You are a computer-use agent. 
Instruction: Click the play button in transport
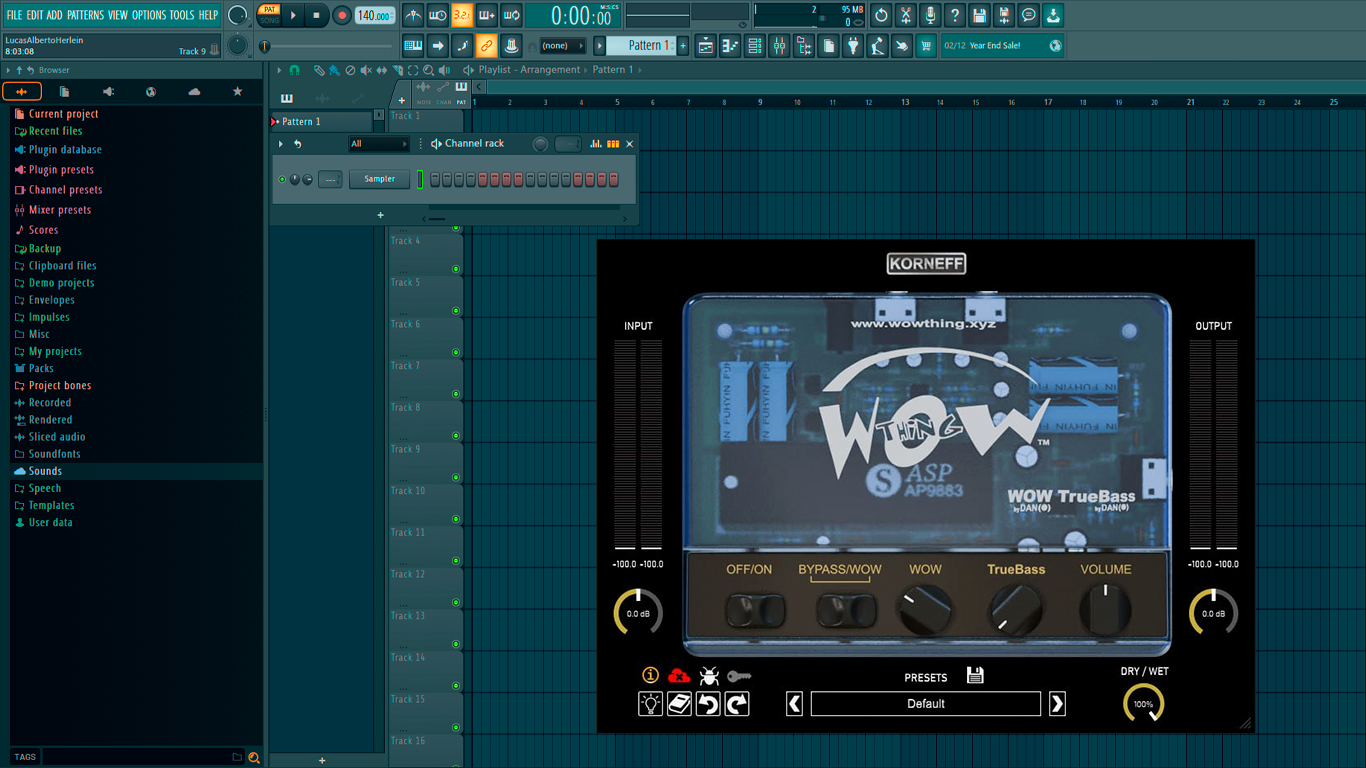coord(293,15)
